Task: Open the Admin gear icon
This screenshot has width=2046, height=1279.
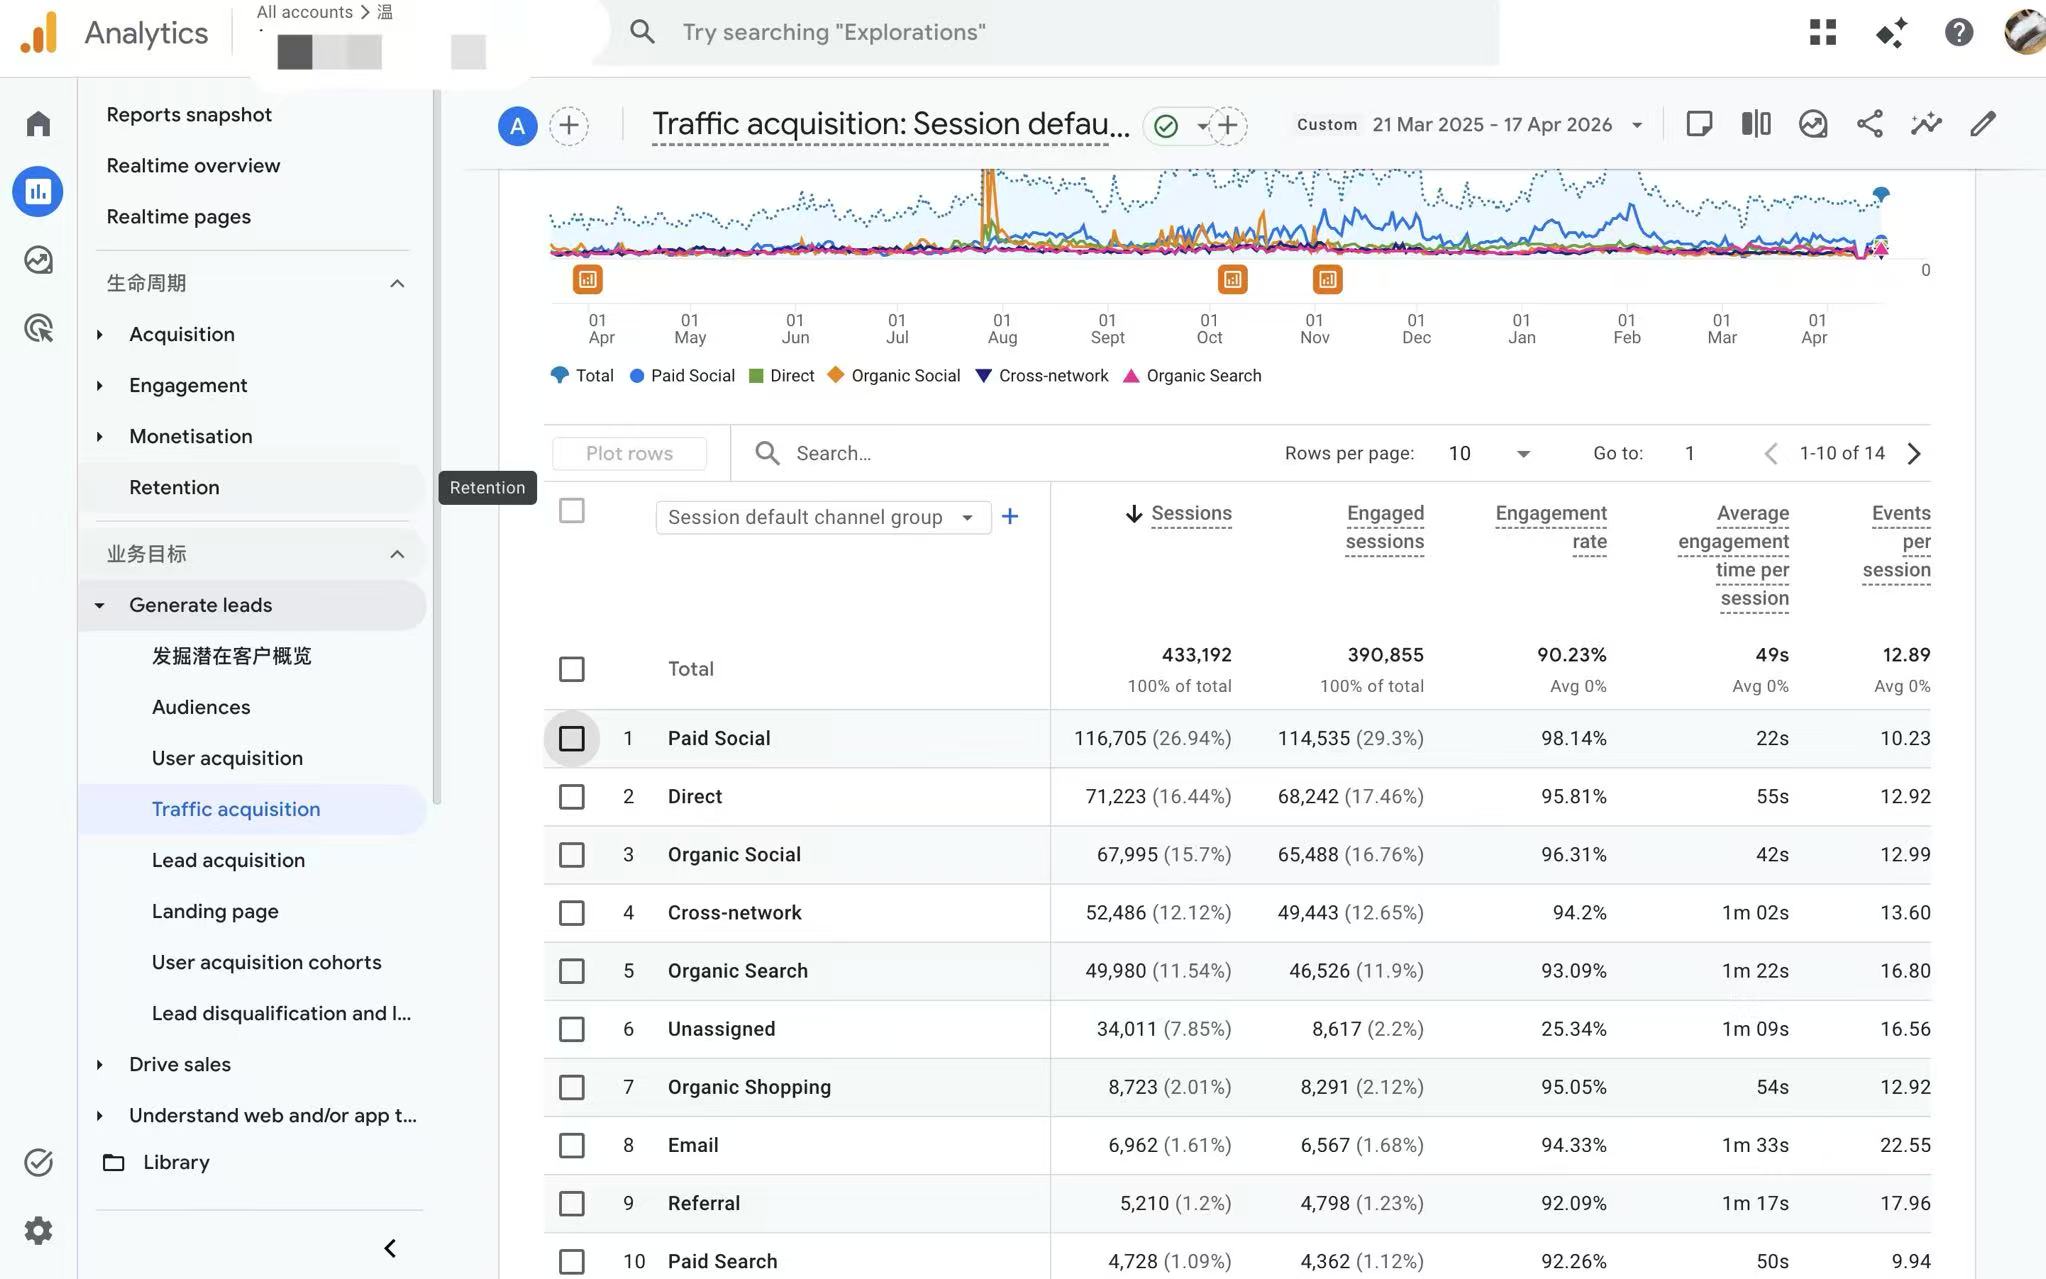Action: point(38,1230)
